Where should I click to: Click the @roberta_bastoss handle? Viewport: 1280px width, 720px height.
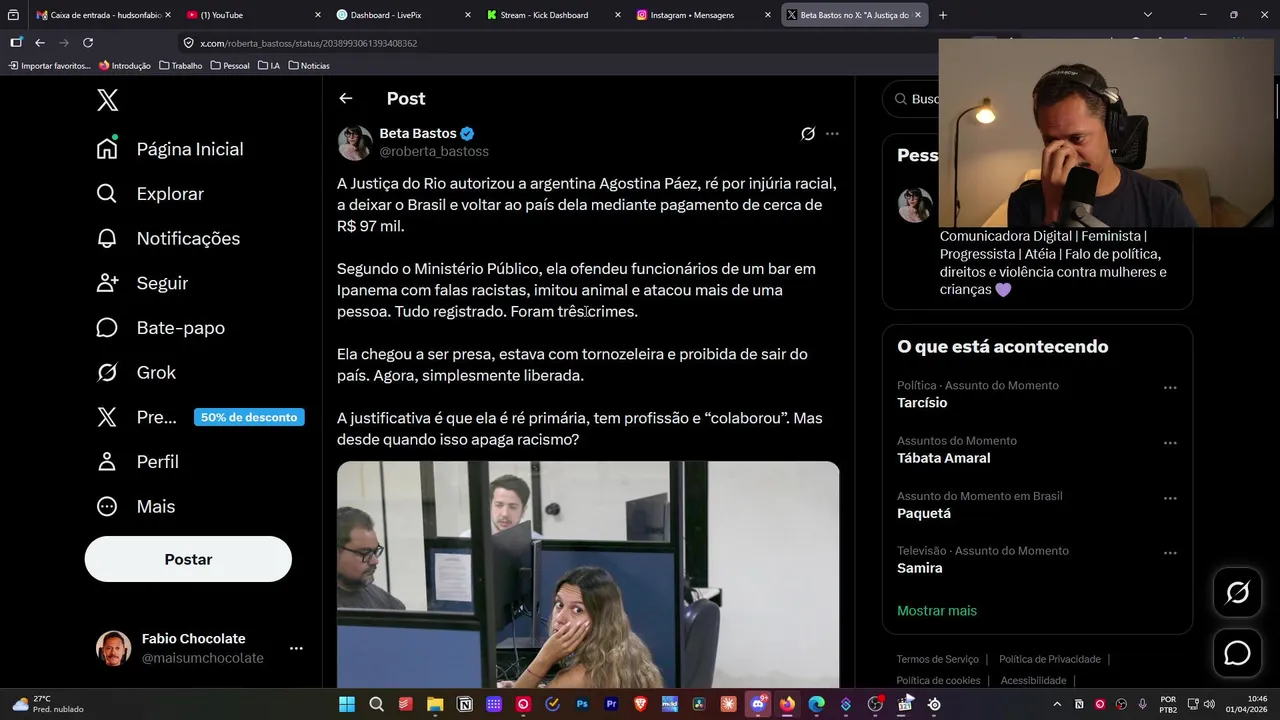coord(434,151)
